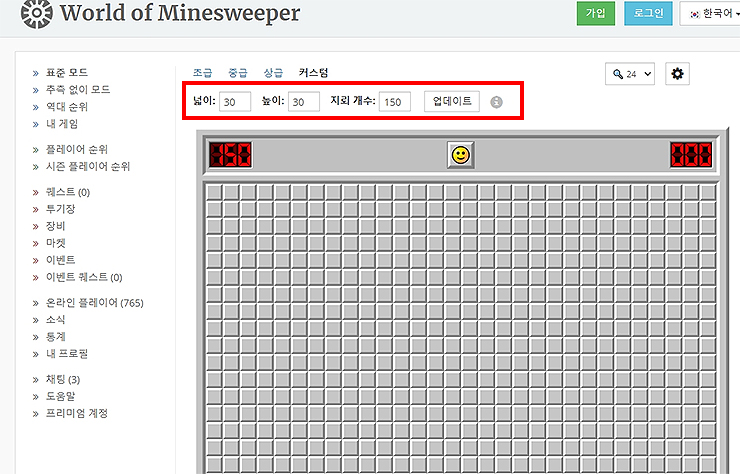This screenshot has width=740, height=474.
Task: Open 투기장 link
Action: (x=60, y=209)
